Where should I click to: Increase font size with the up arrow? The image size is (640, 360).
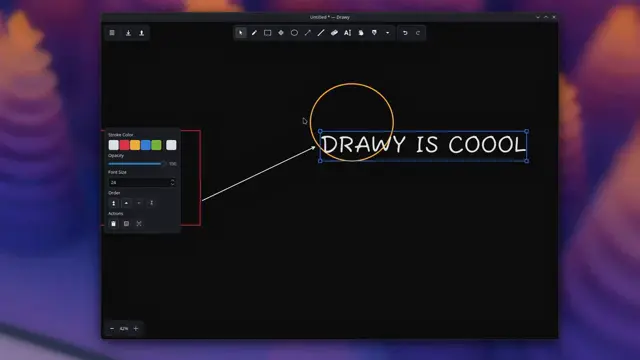point(173,180)
